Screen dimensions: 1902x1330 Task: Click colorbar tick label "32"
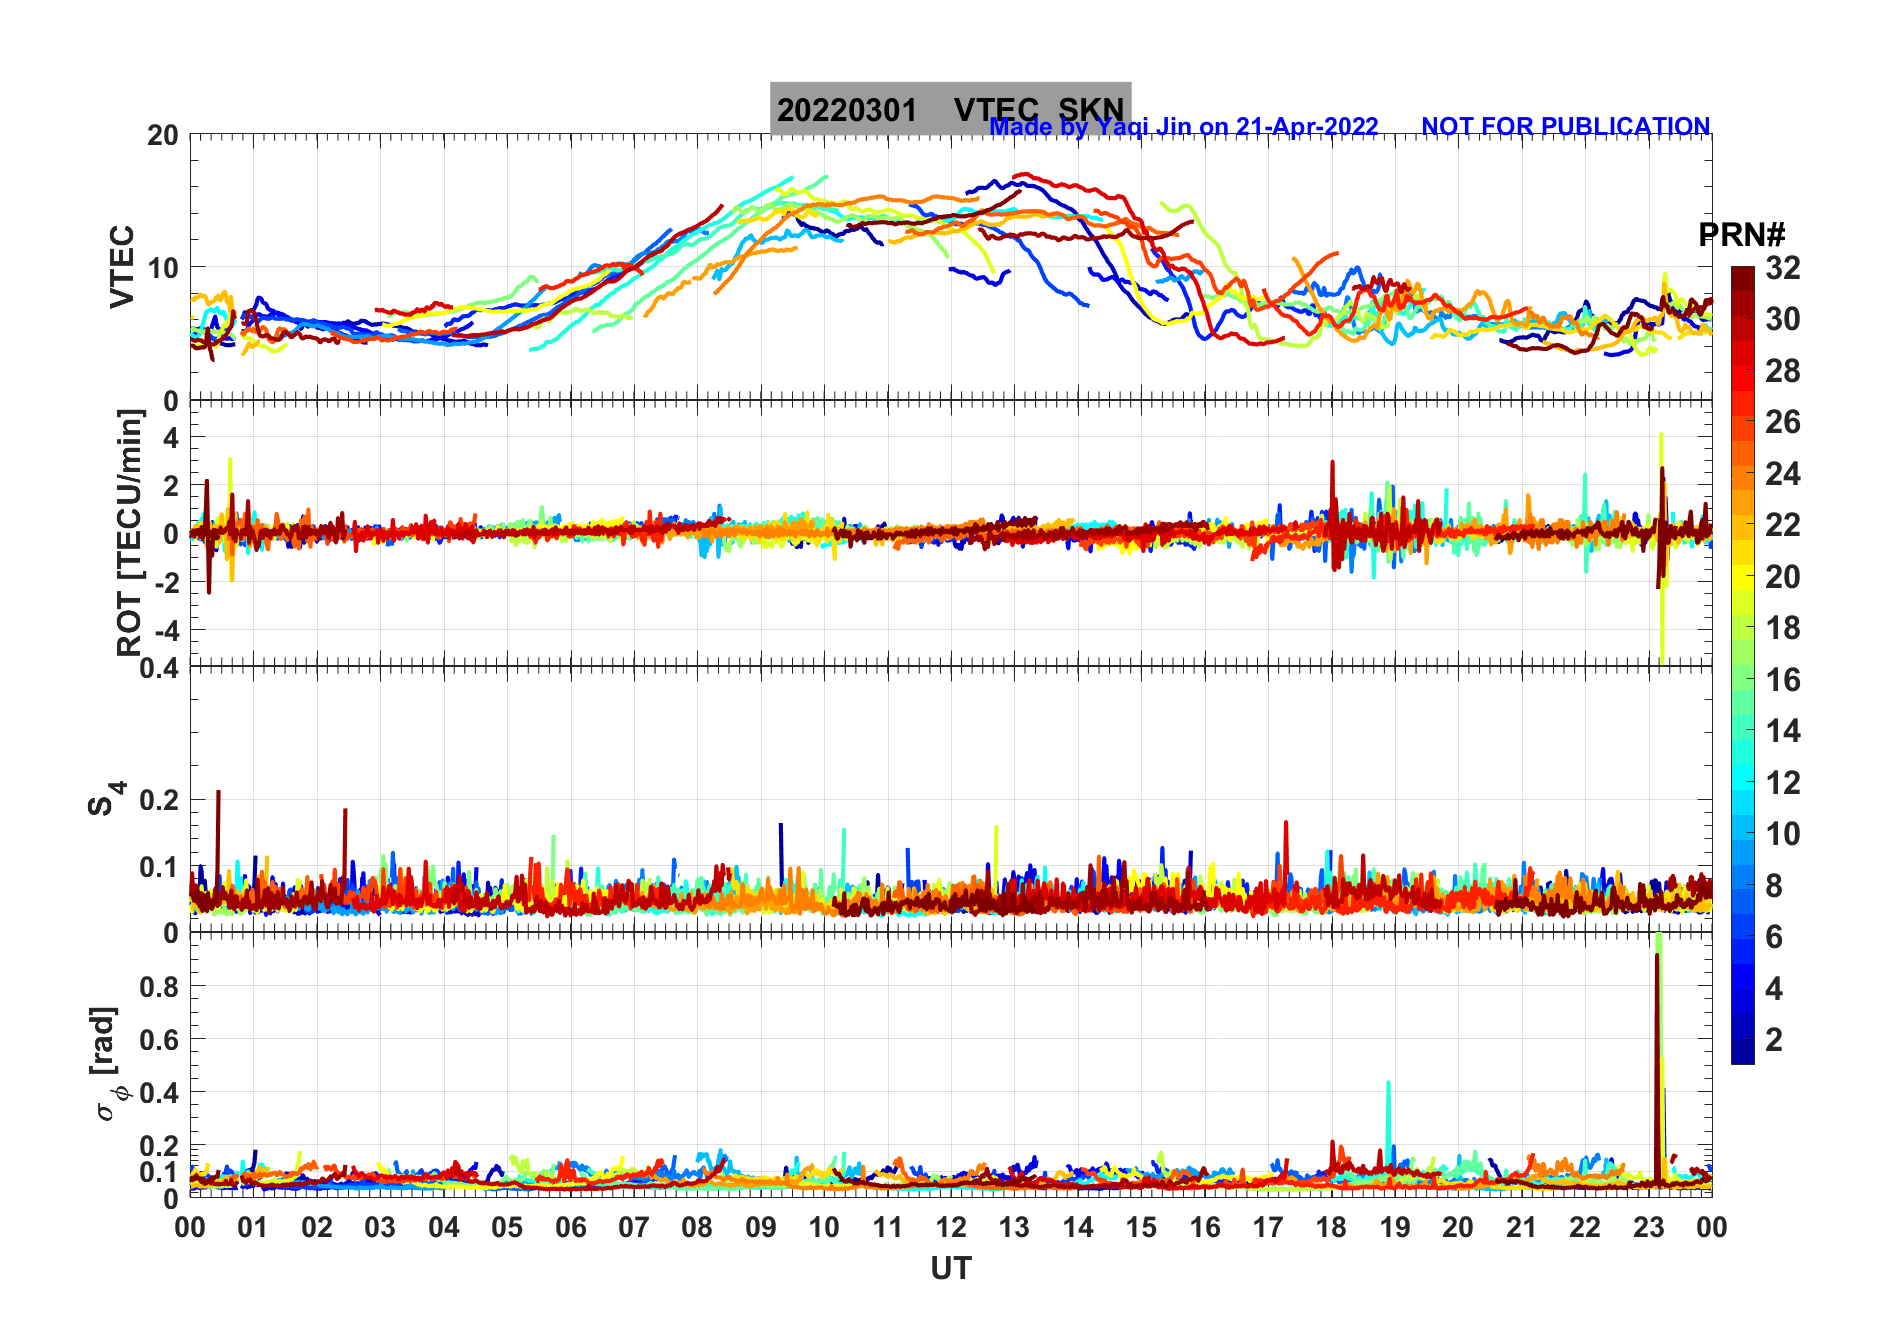click(x=1783, y=268)
